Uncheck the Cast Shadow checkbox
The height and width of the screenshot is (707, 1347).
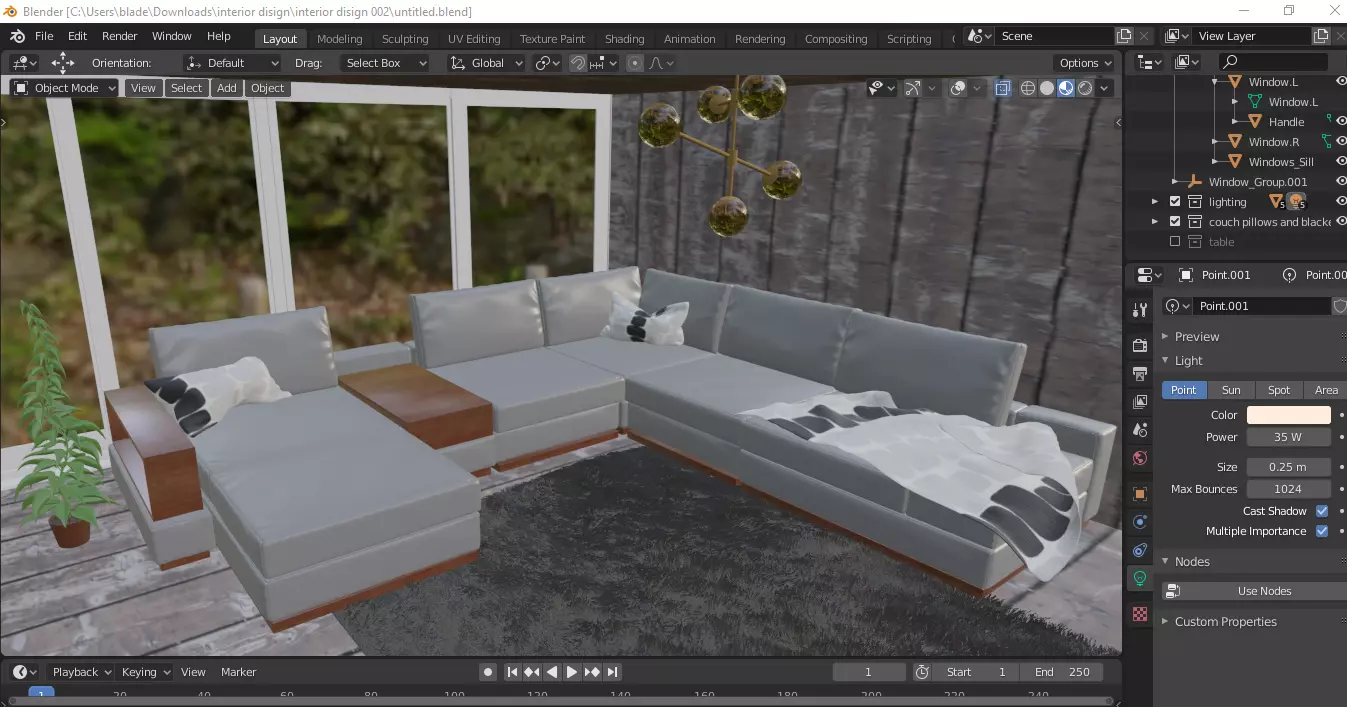[1322, 511]
